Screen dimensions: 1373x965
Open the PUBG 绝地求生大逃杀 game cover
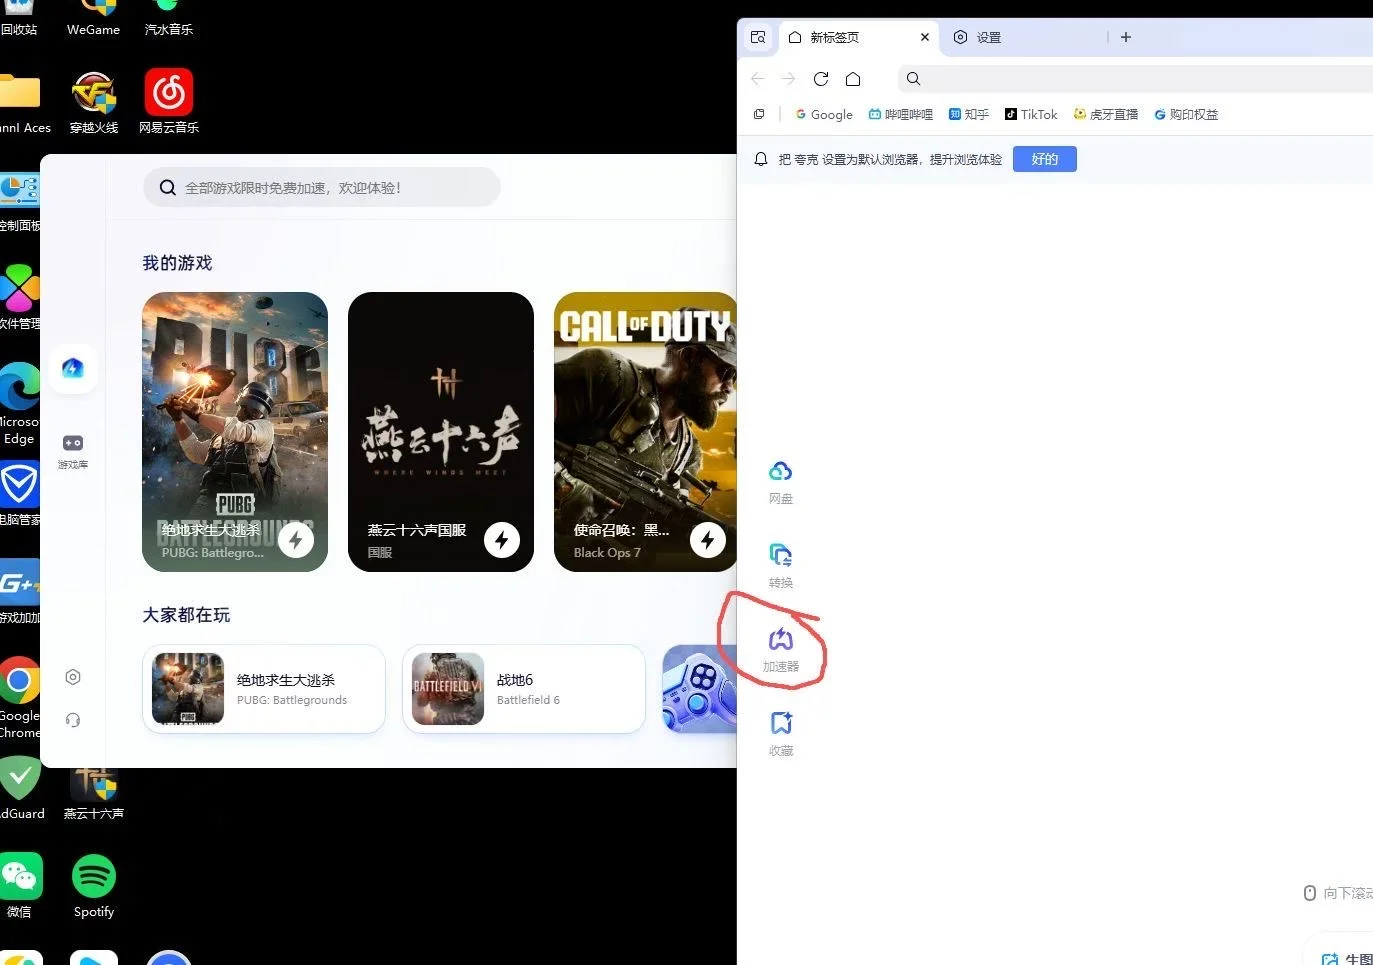(235, 432)
